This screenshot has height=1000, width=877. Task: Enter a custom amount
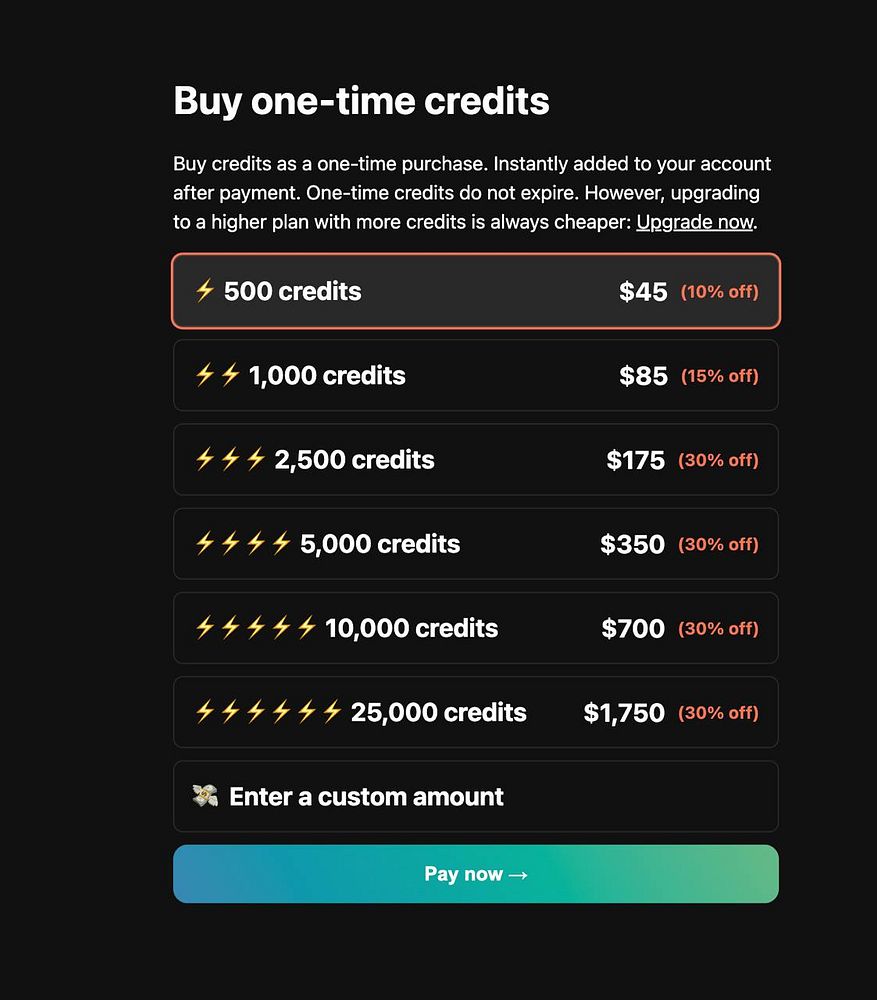tap(475, 796)
